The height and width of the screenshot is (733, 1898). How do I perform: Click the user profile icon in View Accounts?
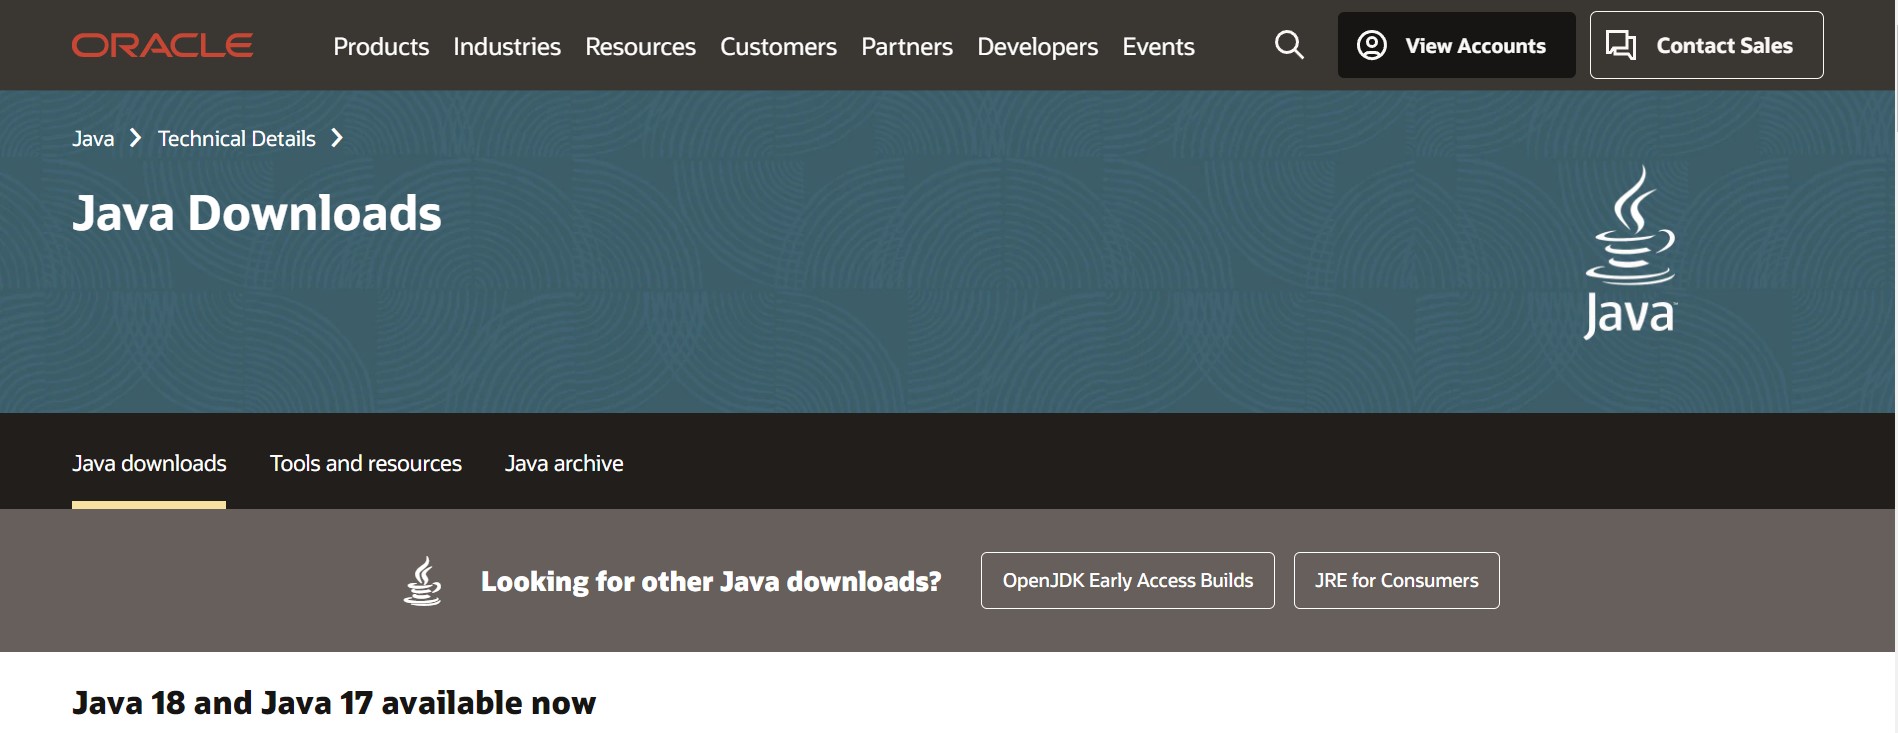coord(1371,45)
